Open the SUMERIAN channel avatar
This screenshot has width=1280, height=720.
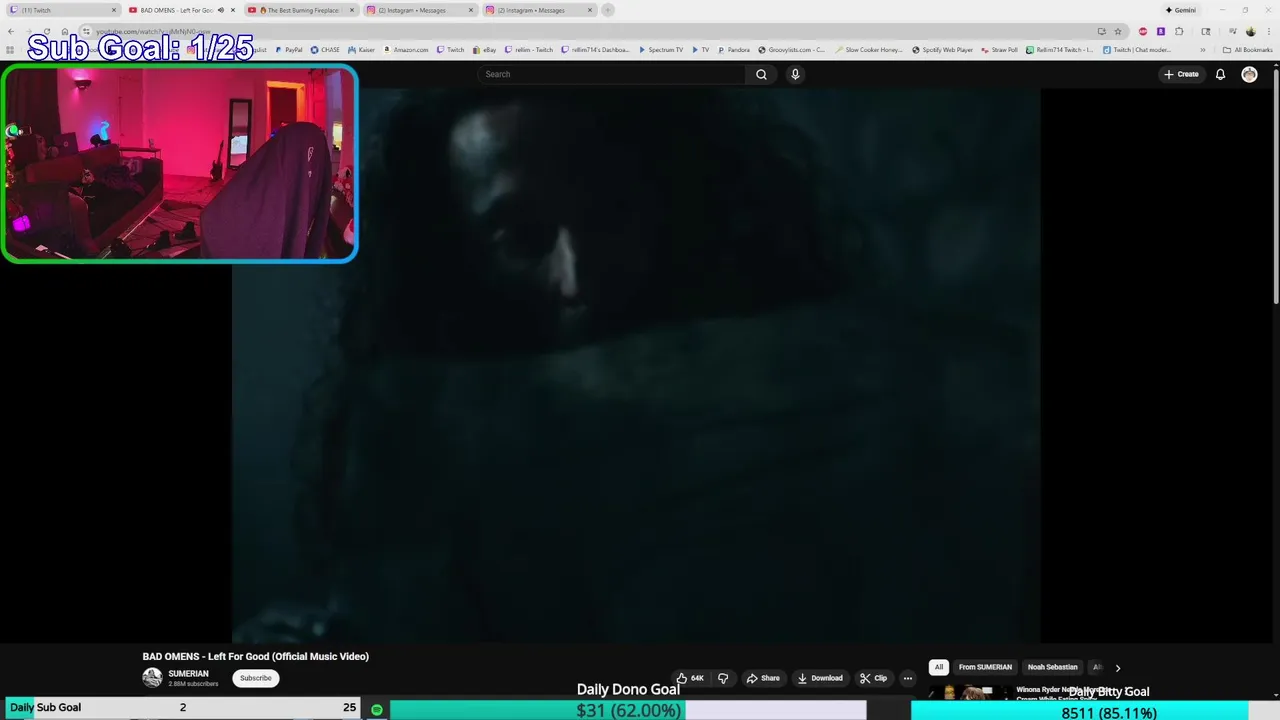[152, 678]
